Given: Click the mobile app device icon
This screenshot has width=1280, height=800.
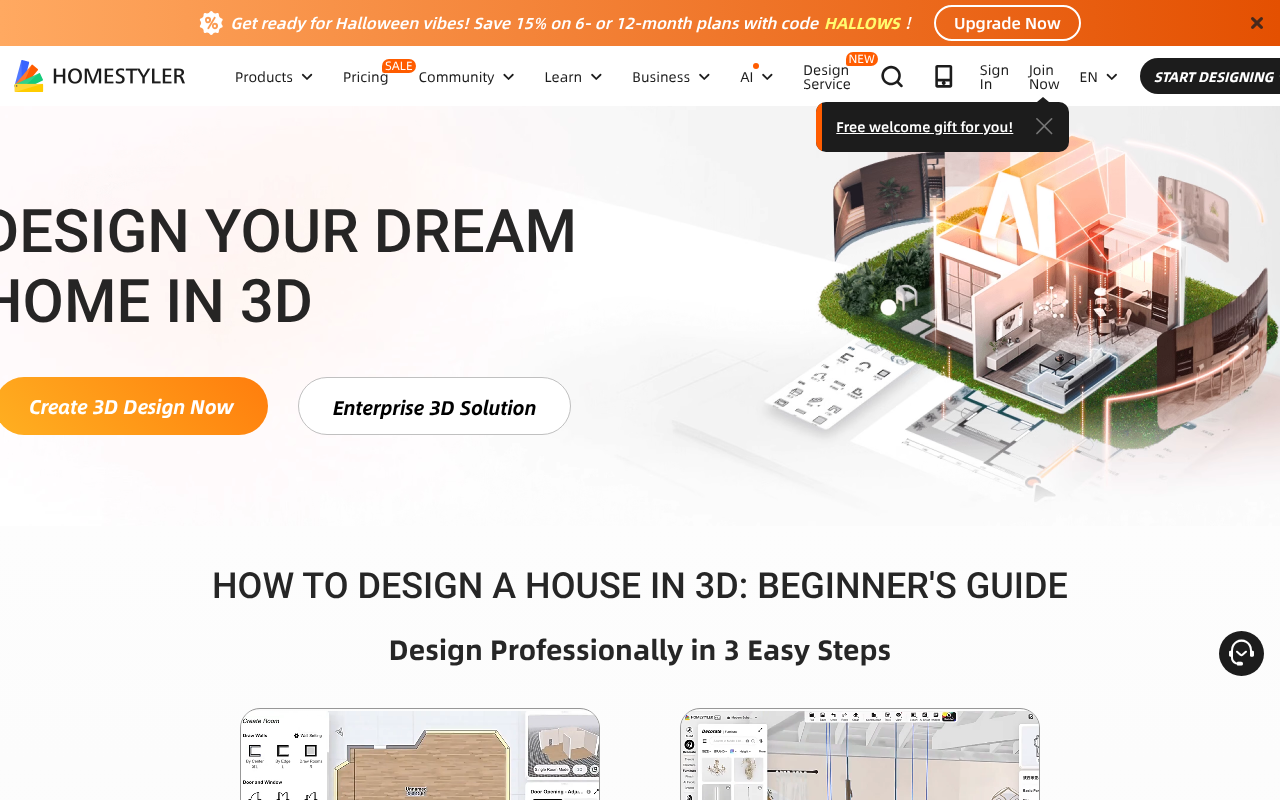Looking at the screenshot, I should pos(943,77).
